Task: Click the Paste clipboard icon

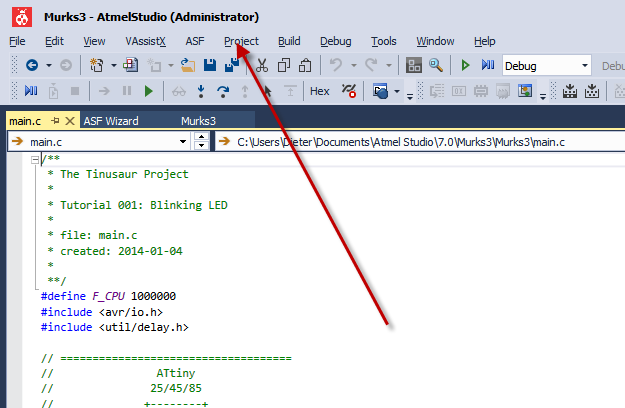Action: click(305, 65)
